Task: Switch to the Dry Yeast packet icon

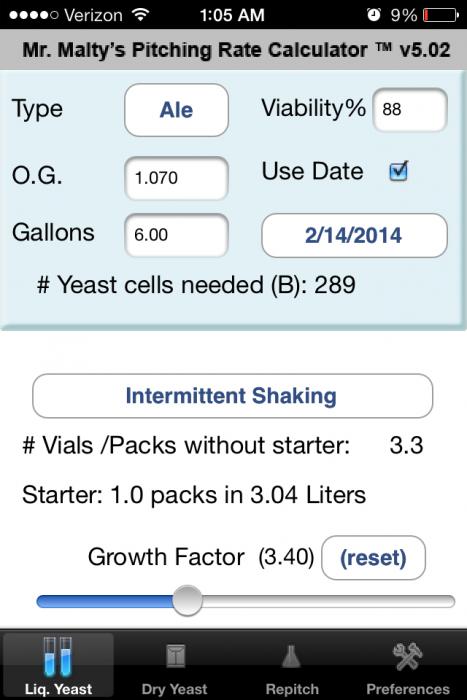Action: click(x=175, y=655)
